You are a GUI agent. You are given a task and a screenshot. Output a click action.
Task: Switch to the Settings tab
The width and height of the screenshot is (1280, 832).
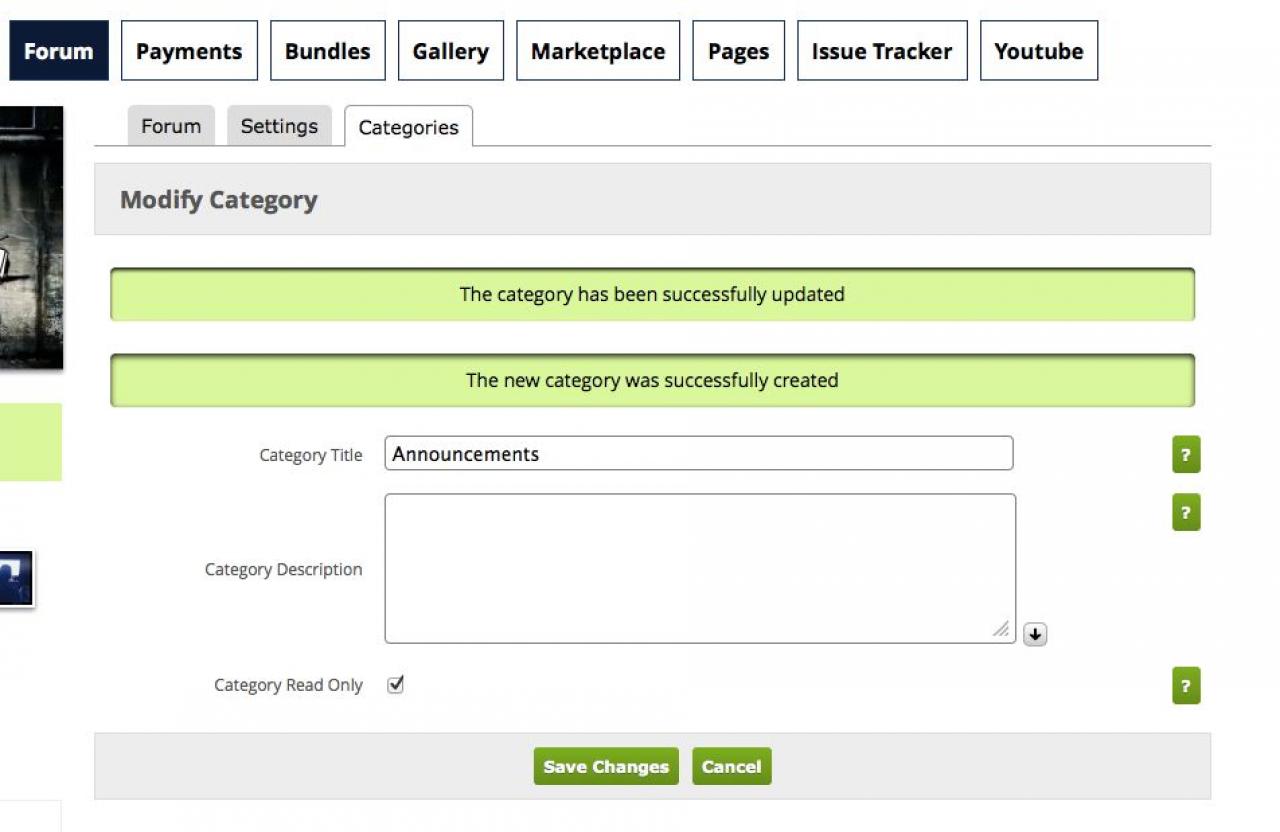coord(279,126)
